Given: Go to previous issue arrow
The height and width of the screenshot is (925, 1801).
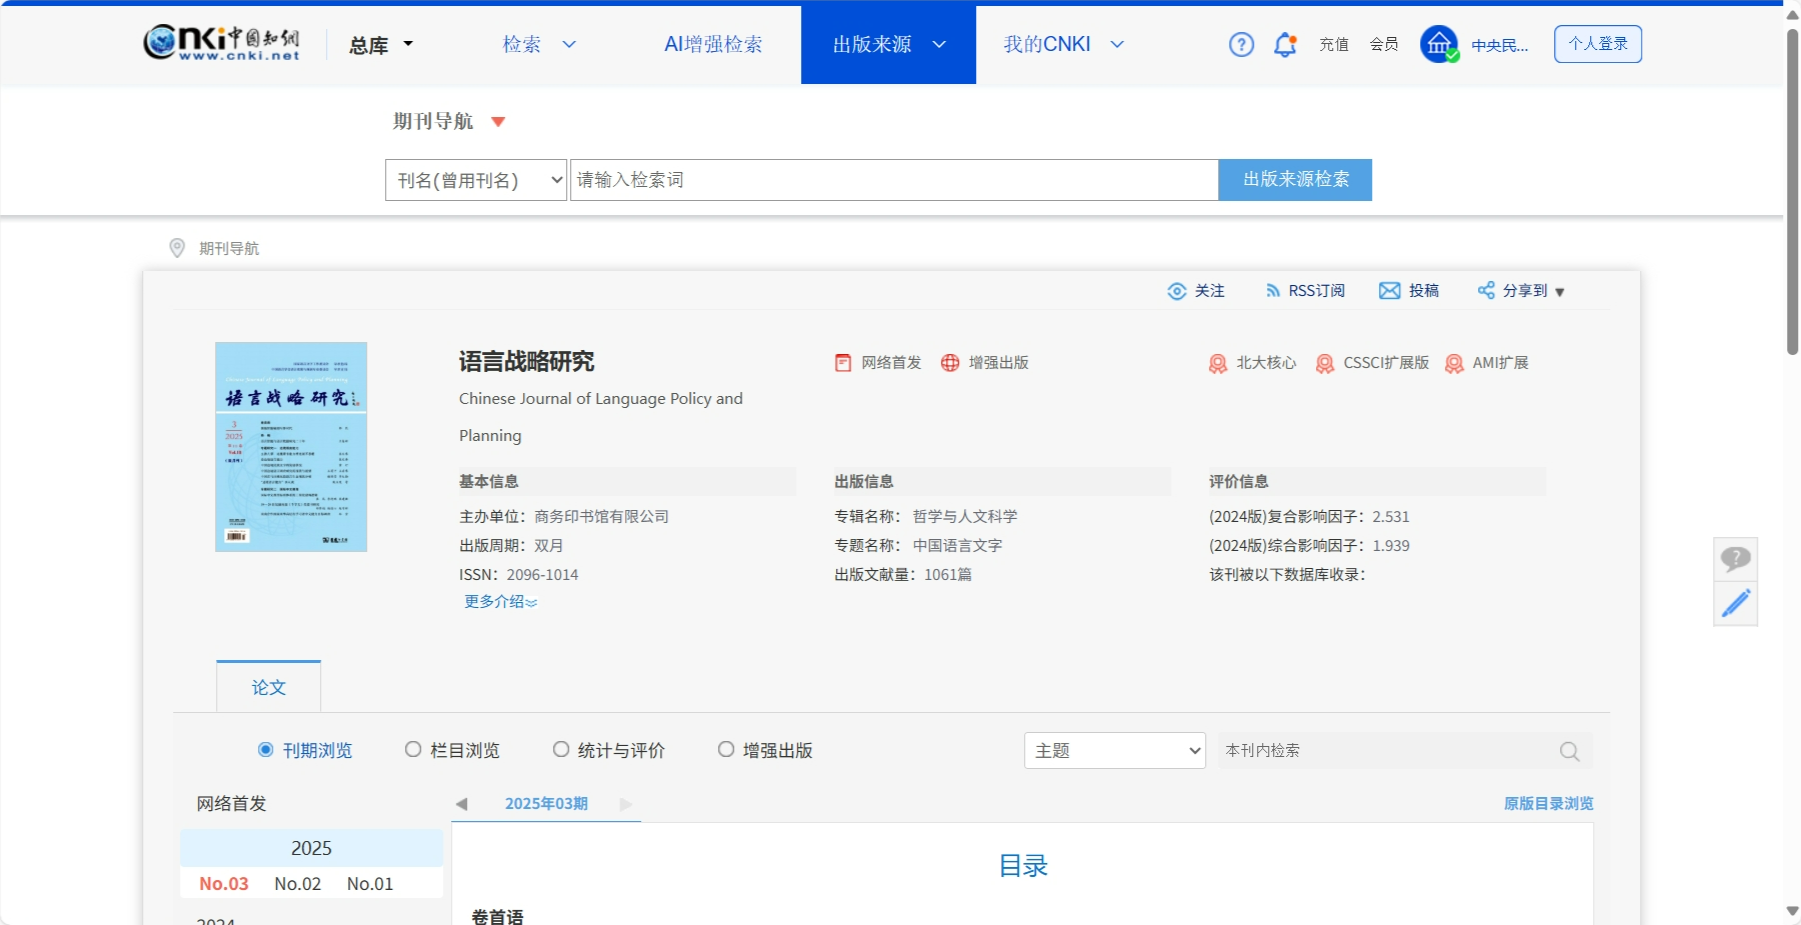Looking at the screenshot, I should point(461,804).
